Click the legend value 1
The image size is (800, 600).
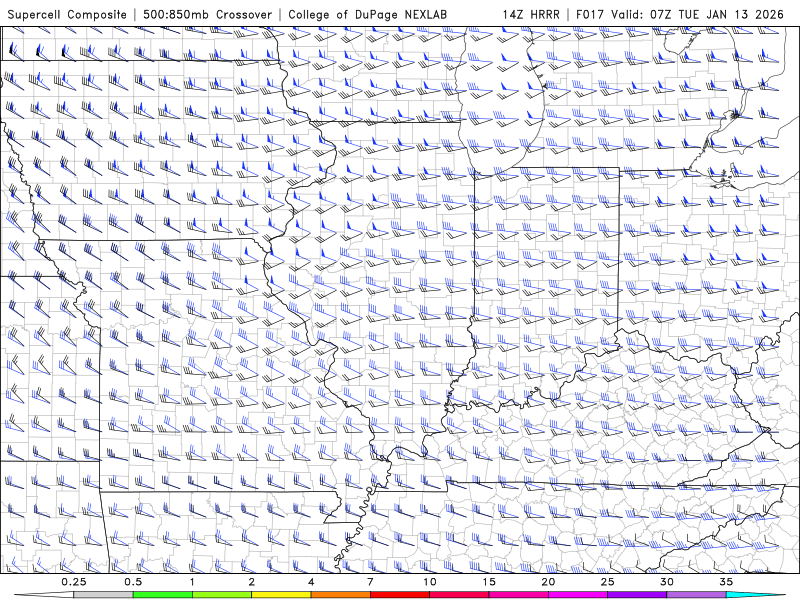pos(192,582)
